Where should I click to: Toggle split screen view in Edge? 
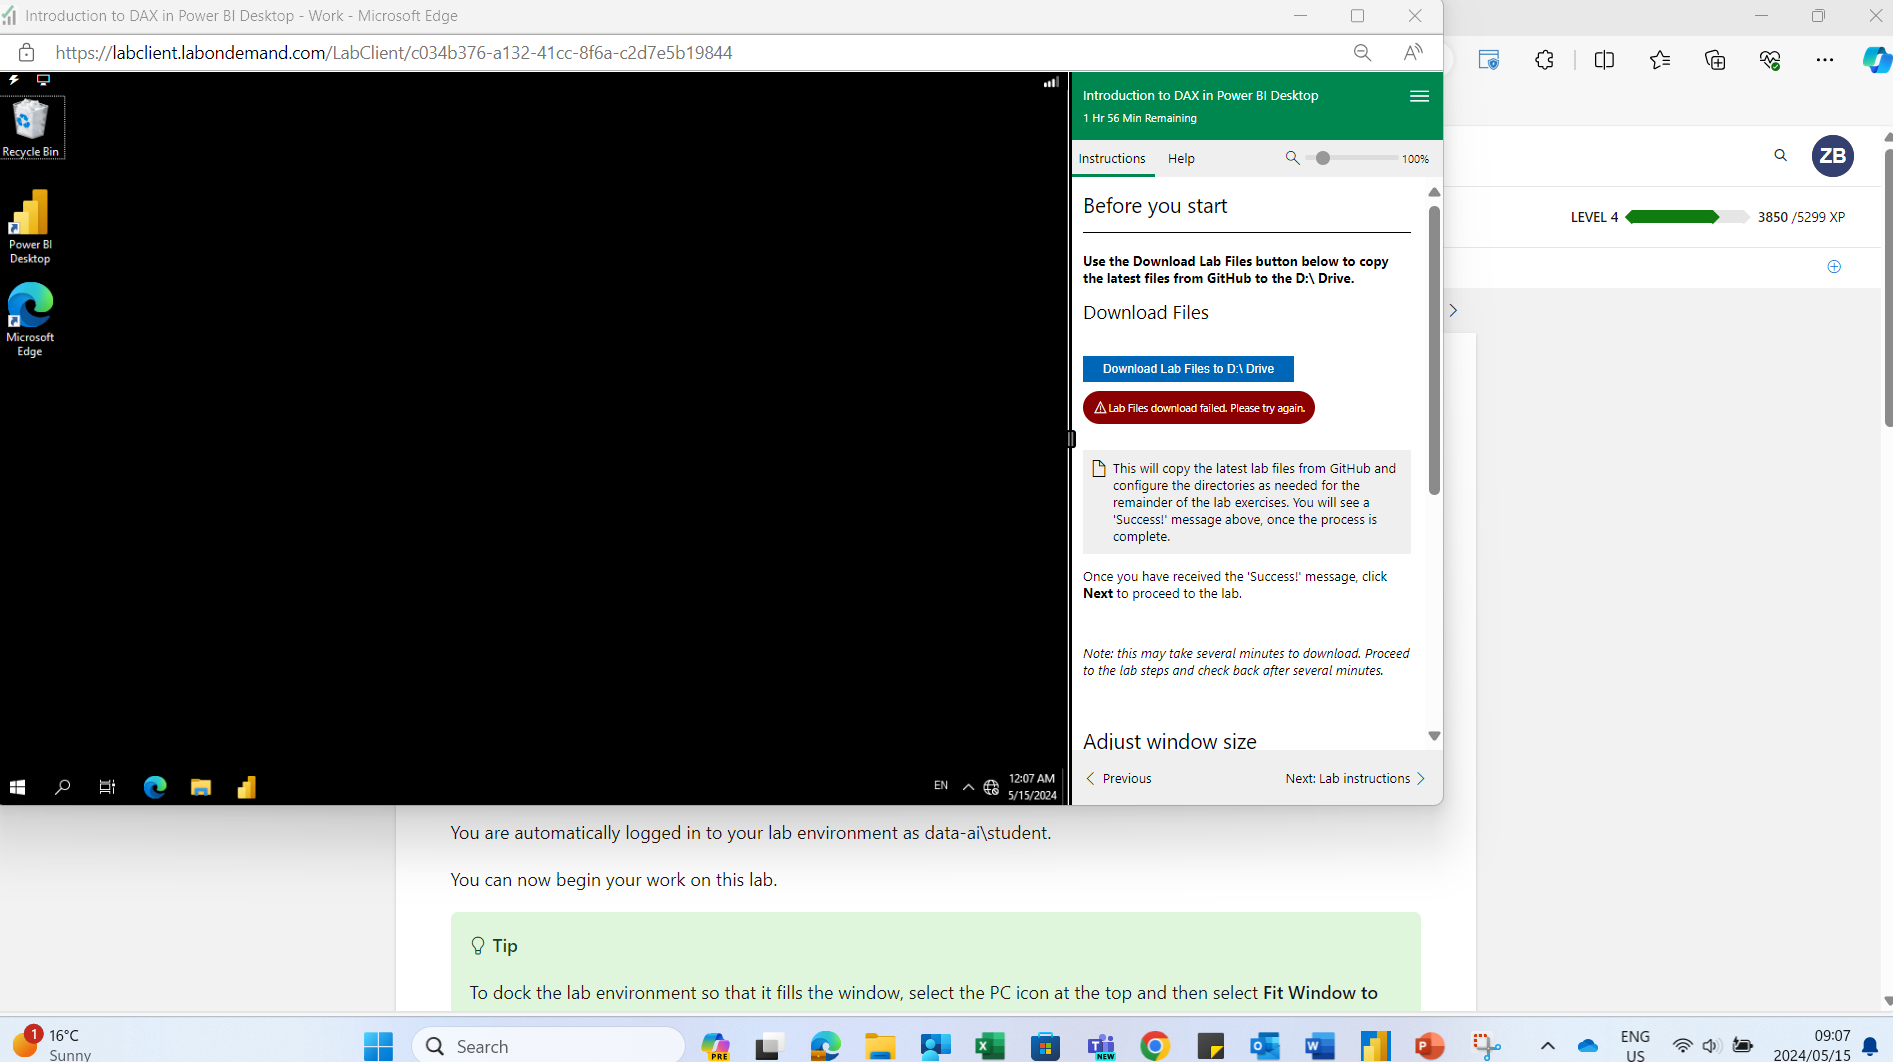point(1604,60)
